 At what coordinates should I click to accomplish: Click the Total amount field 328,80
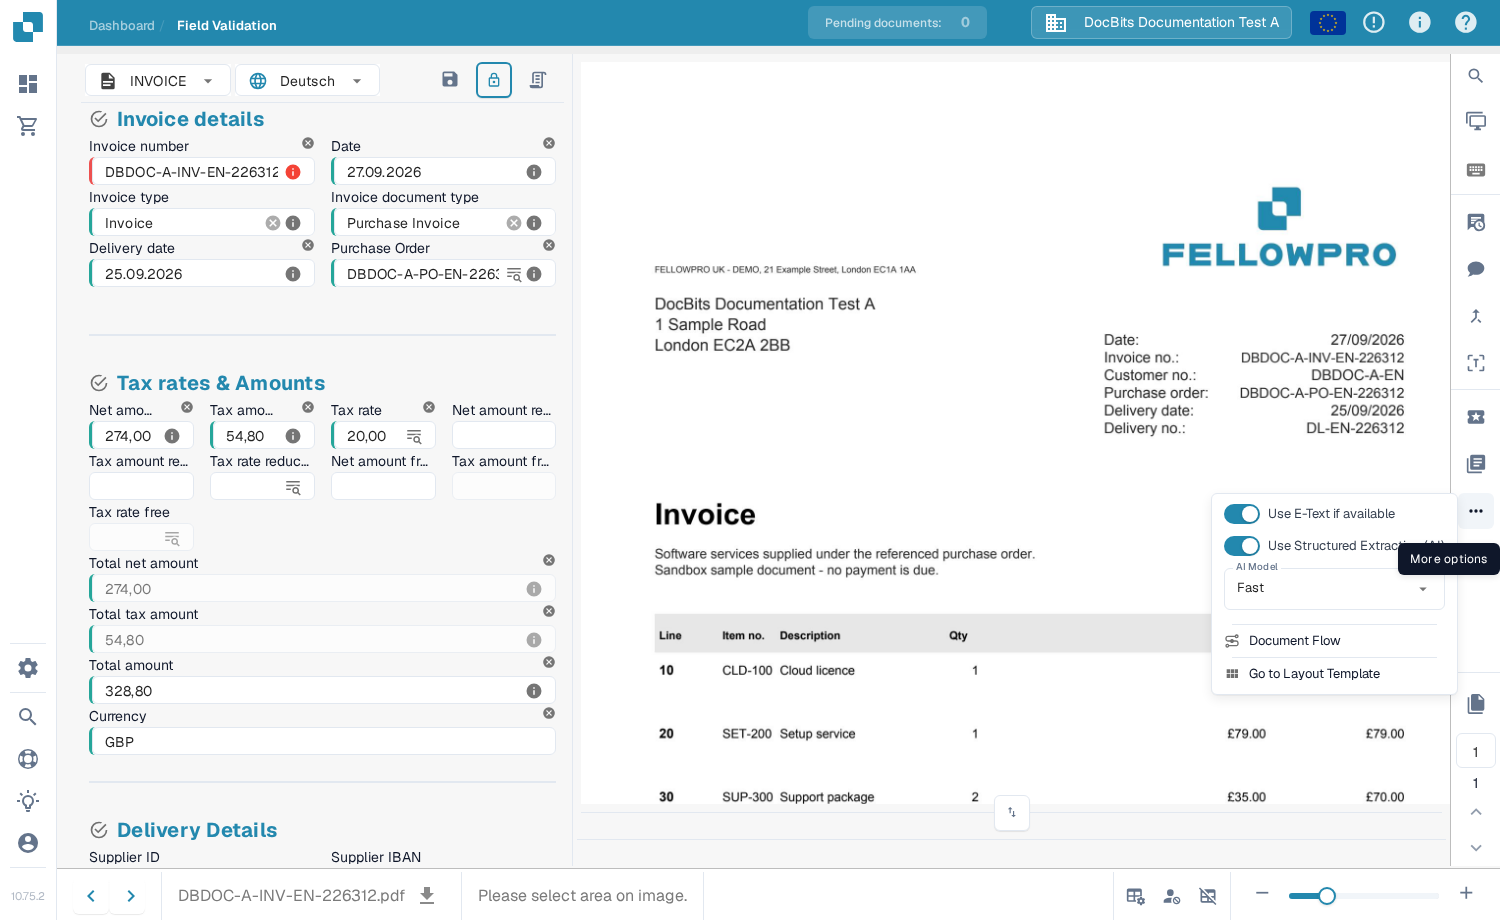[x=322, y=690]
